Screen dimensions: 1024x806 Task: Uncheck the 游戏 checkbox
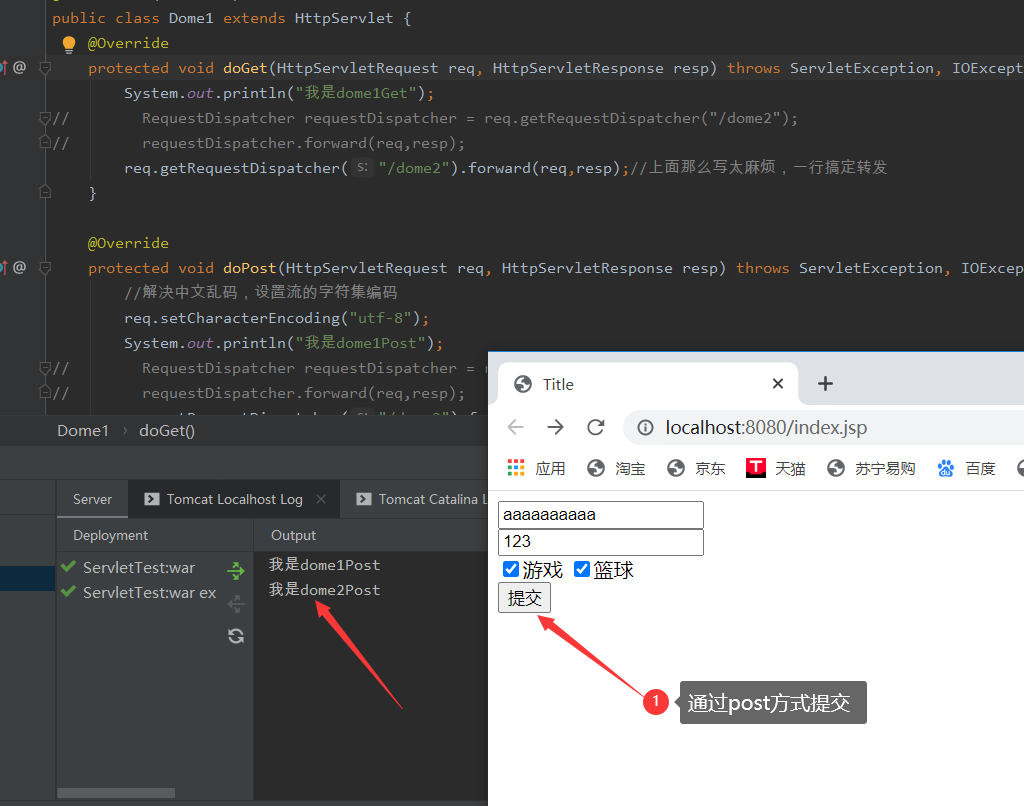click(x=511, y=569)
